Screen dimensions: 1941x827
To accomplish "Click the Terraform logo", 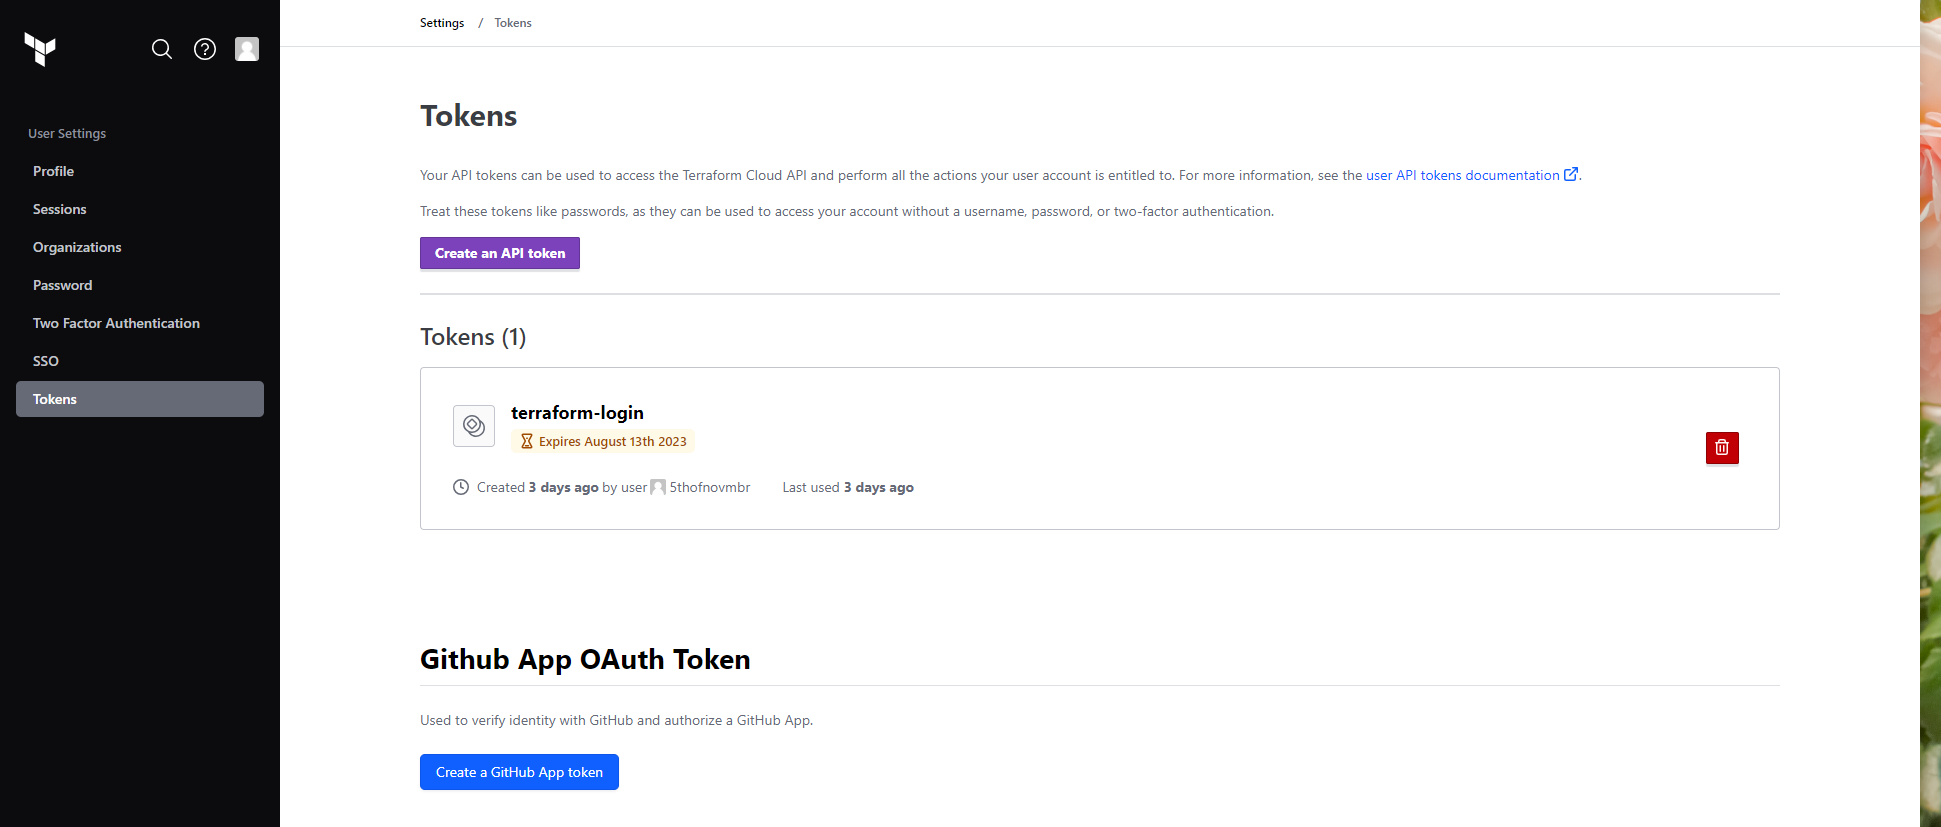I will (x=40, y=50).
